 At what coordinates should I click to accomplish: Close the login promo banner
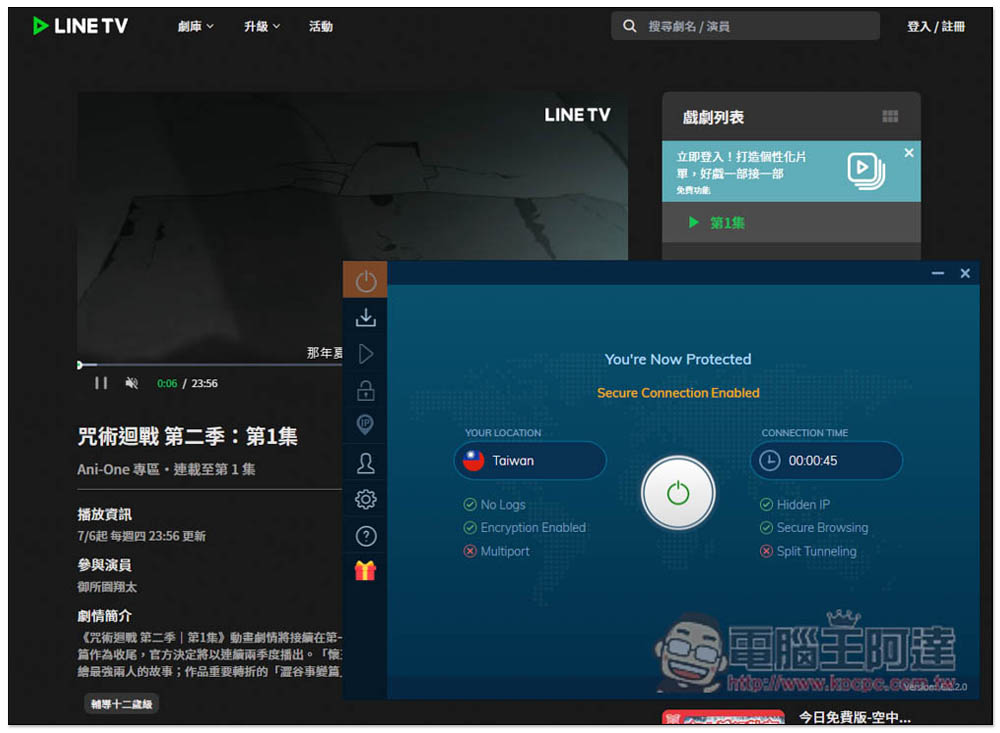(909, 152)
